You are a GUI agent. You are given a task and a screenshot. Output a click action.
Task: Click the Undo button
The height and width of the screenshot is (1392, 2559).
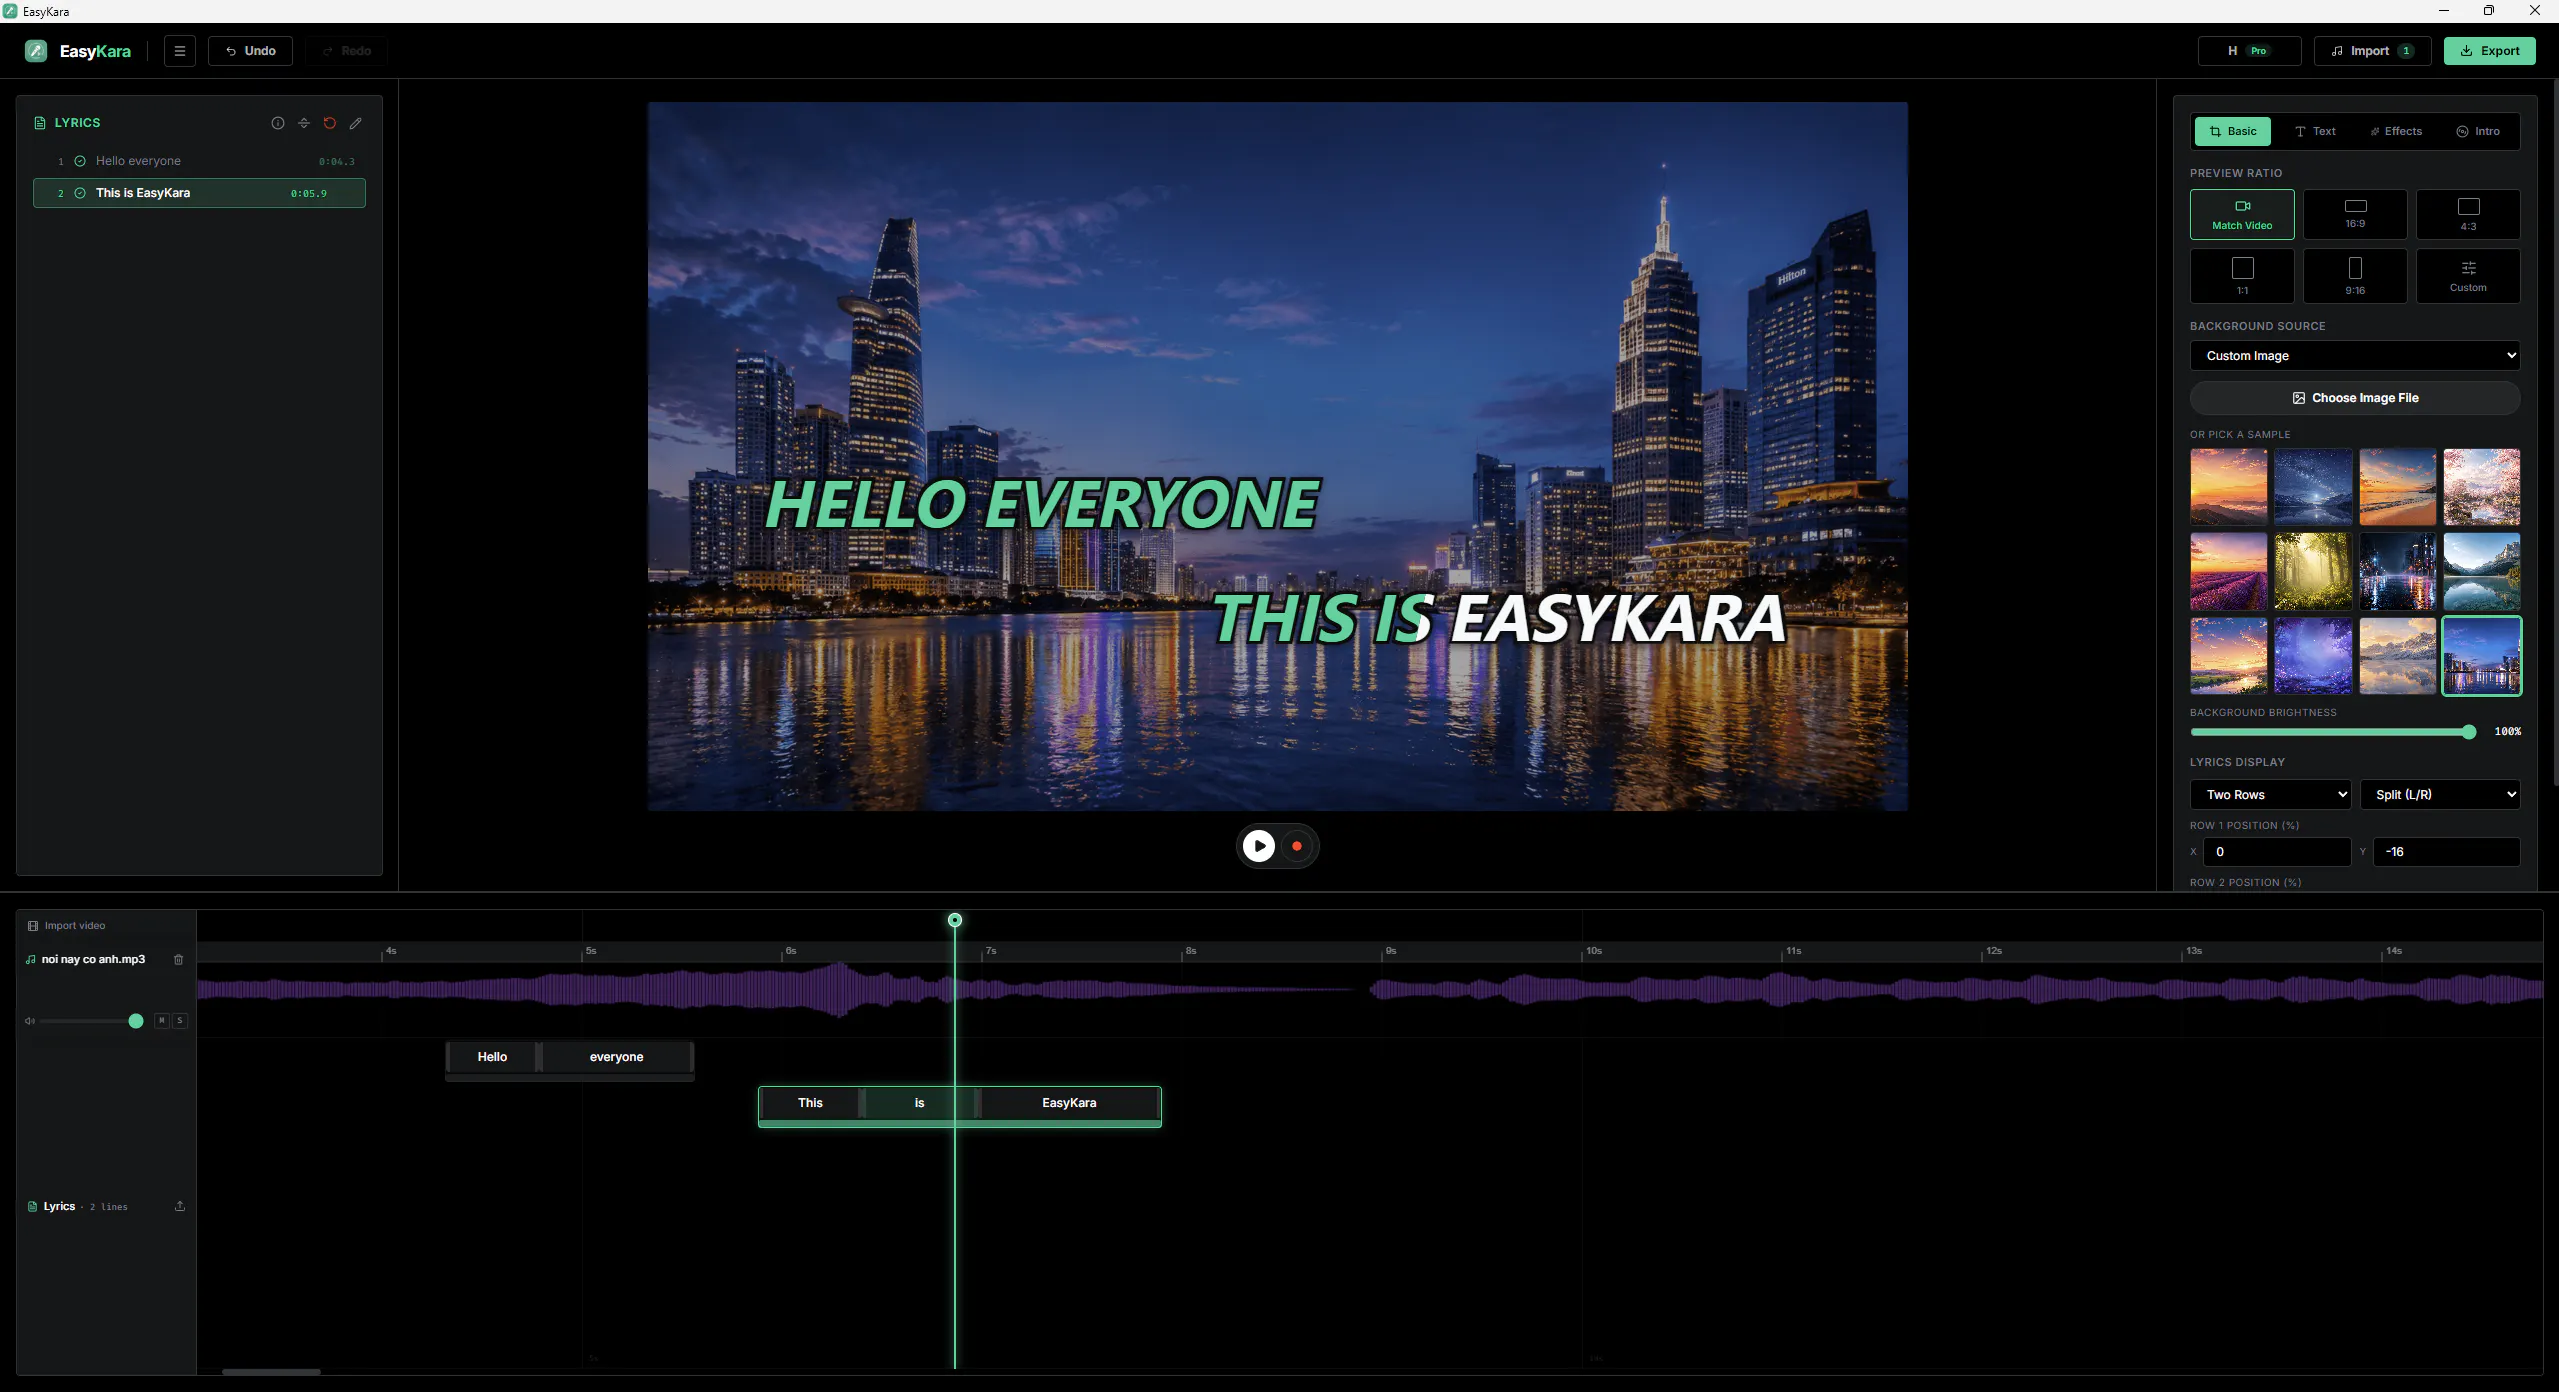tap(250, 51)
